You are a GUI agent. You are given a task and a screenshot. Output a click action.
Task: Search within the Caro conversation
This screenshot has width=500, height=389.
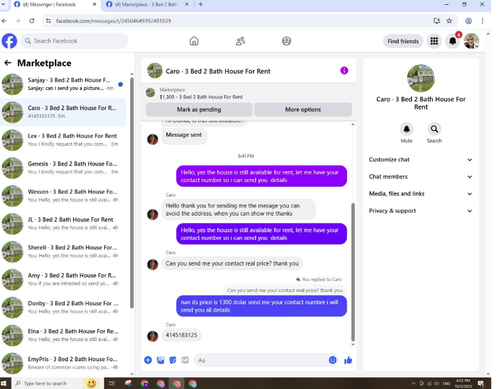click(434, 129)
